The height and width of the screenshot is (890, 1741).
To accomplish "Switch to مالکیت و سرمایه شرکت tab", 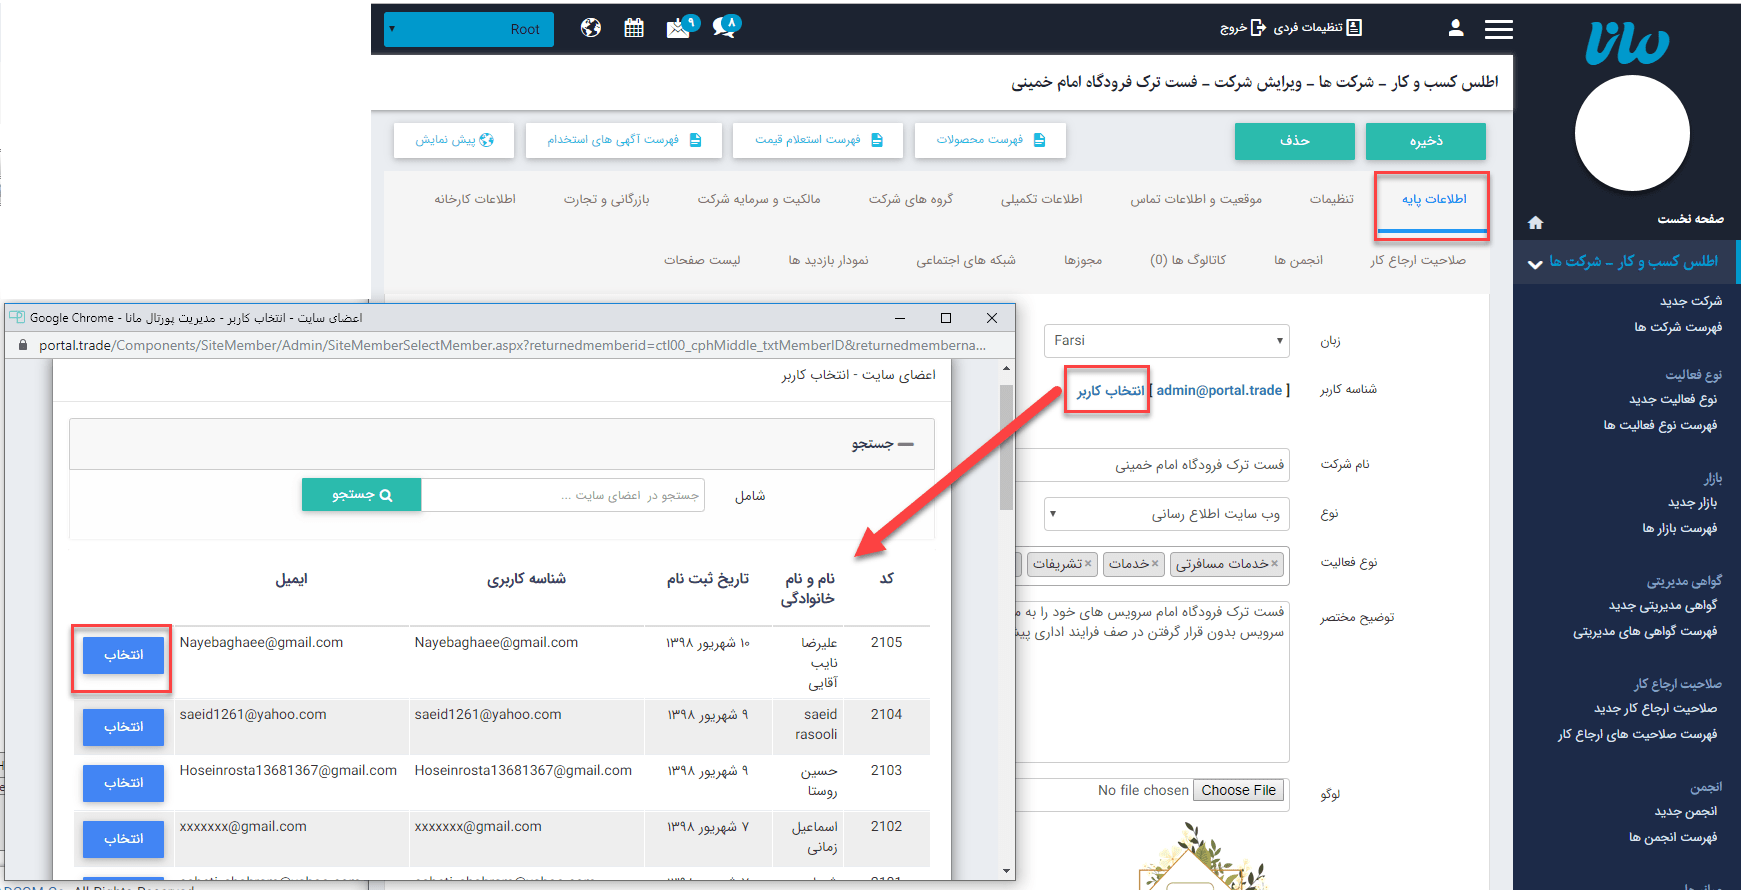I will point(759,200).
